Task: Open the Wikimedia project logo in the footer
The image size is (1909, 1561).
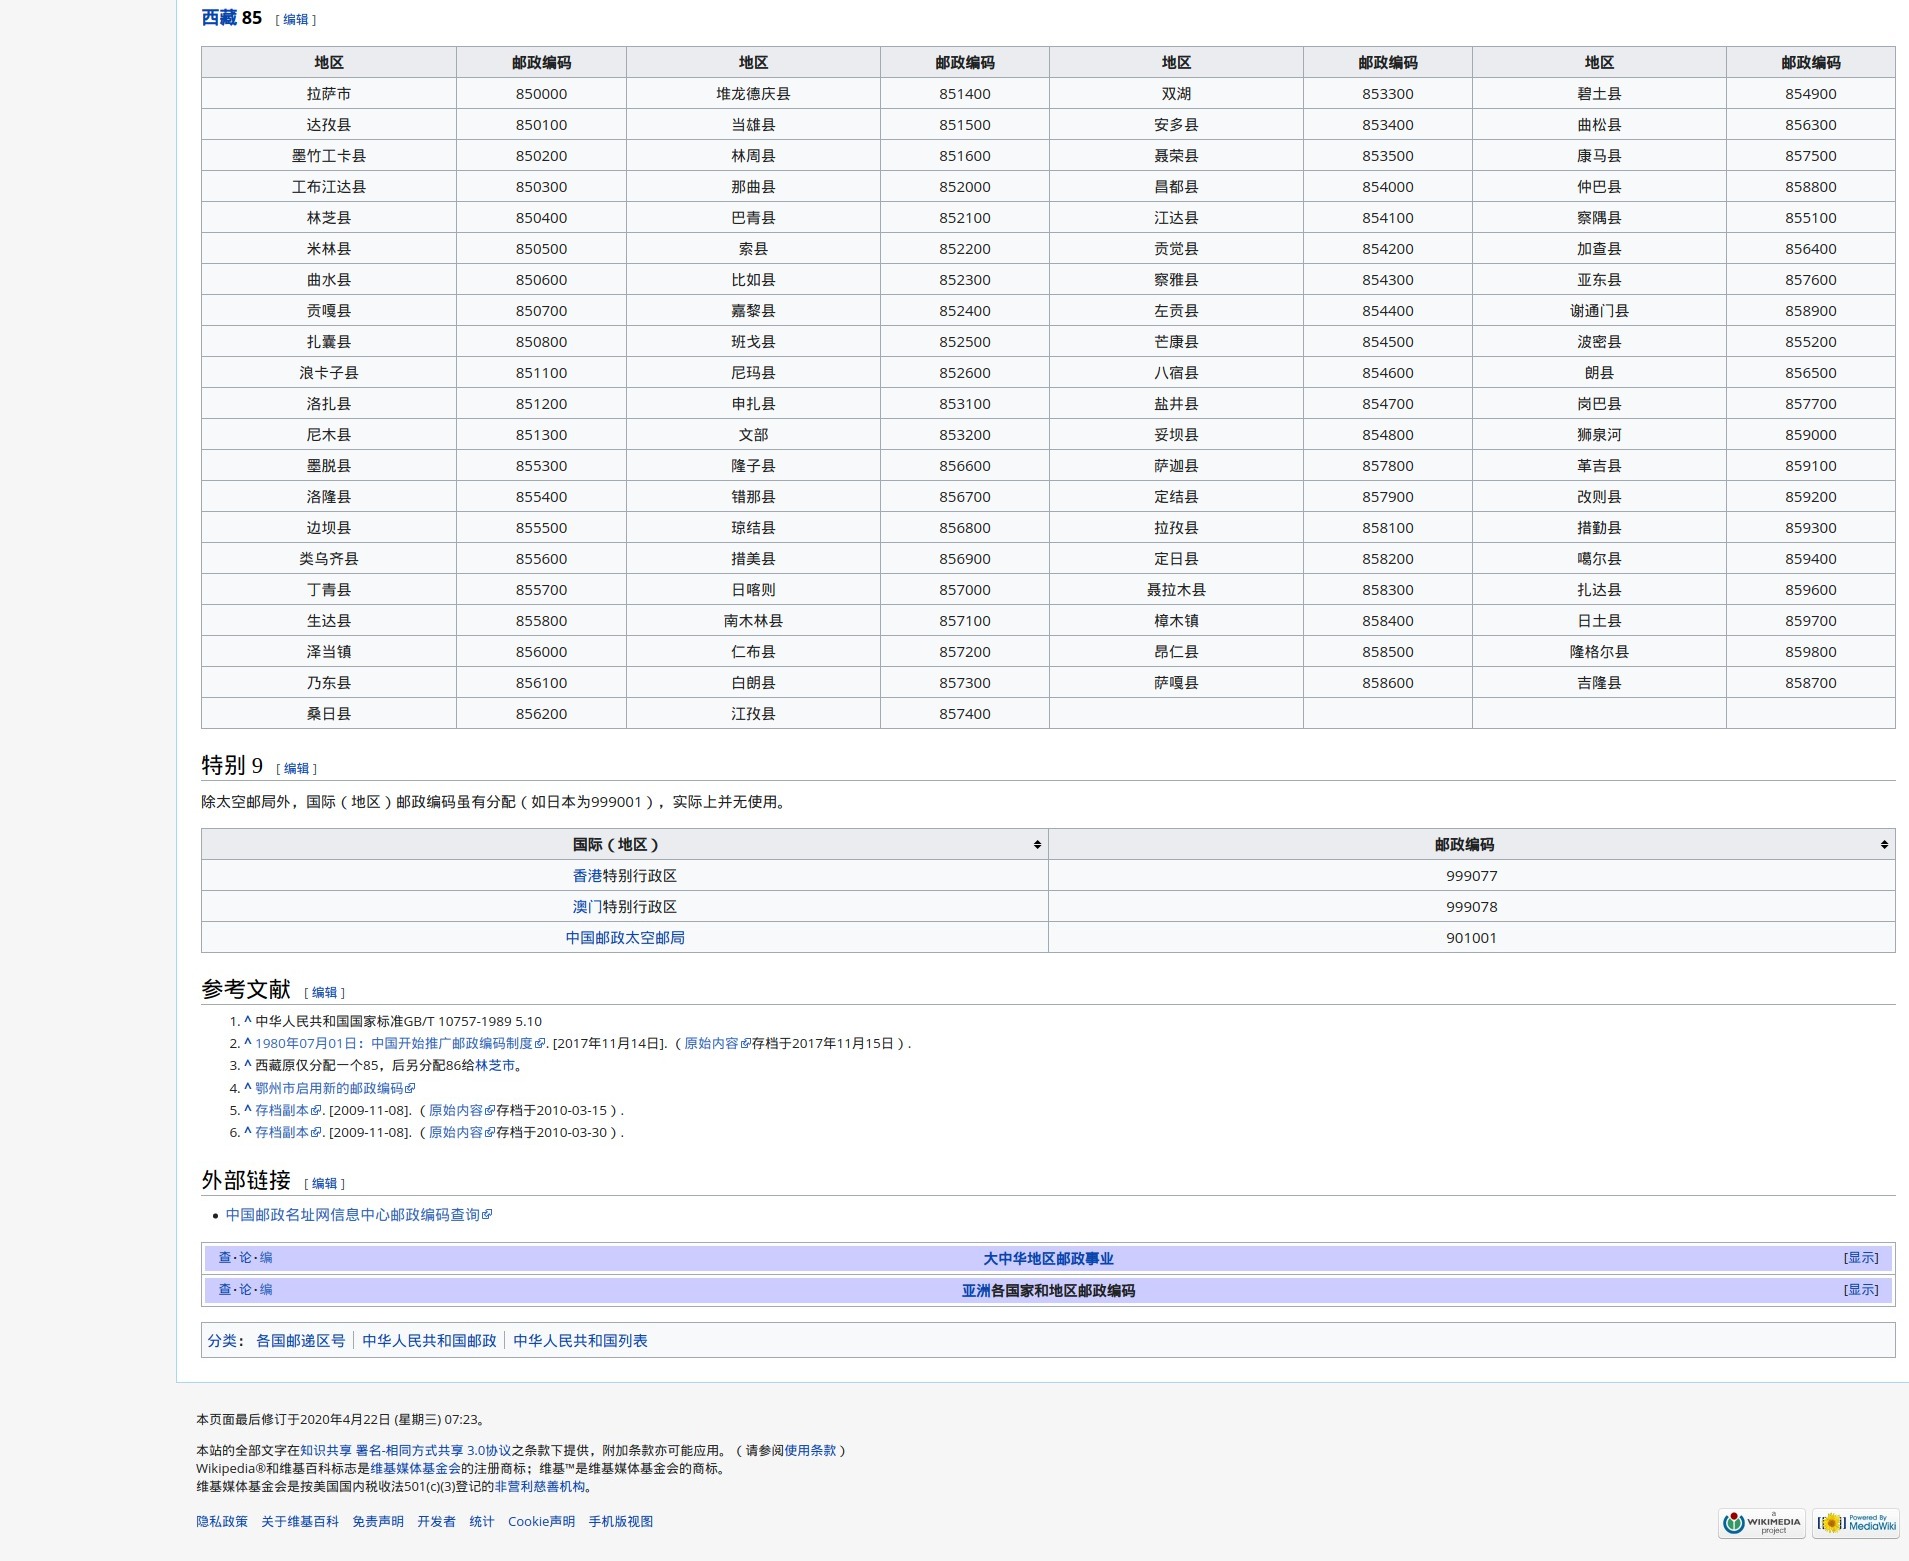Action: point(1761,1523)
